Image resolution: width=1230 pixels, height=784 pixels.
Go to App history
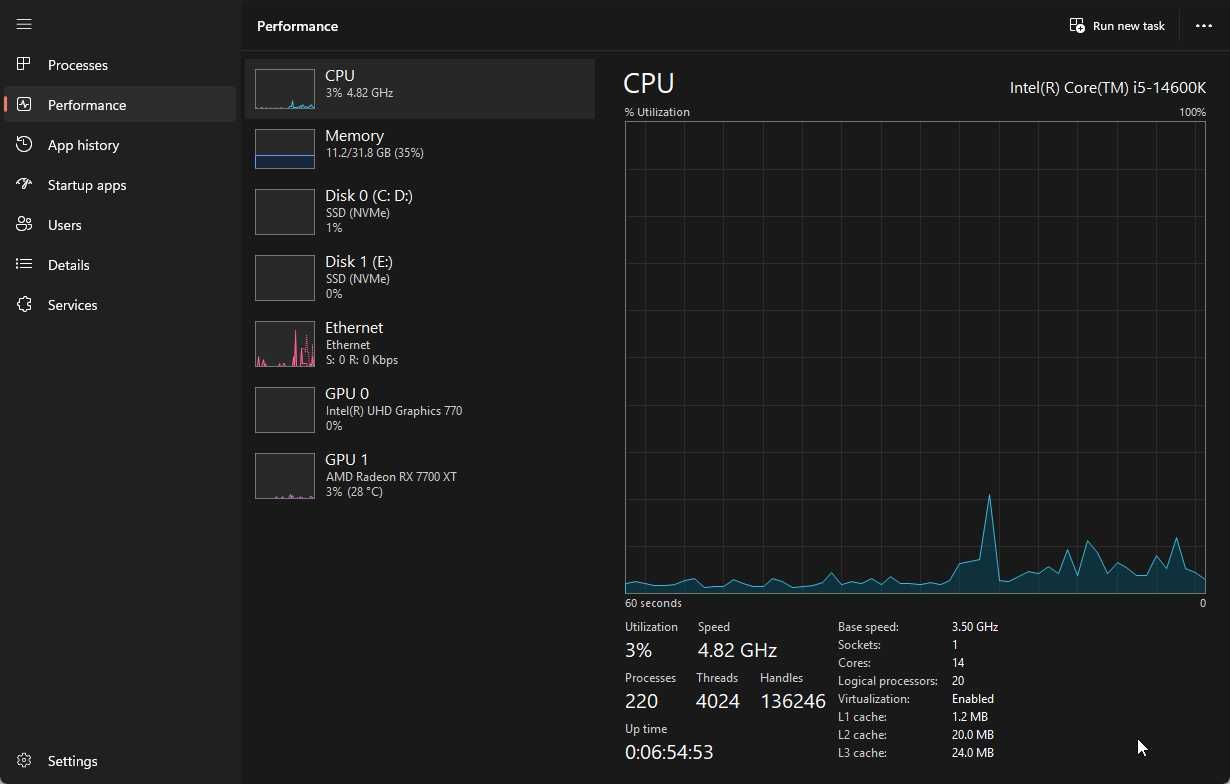pyautogui.click(x=120, y=145)
